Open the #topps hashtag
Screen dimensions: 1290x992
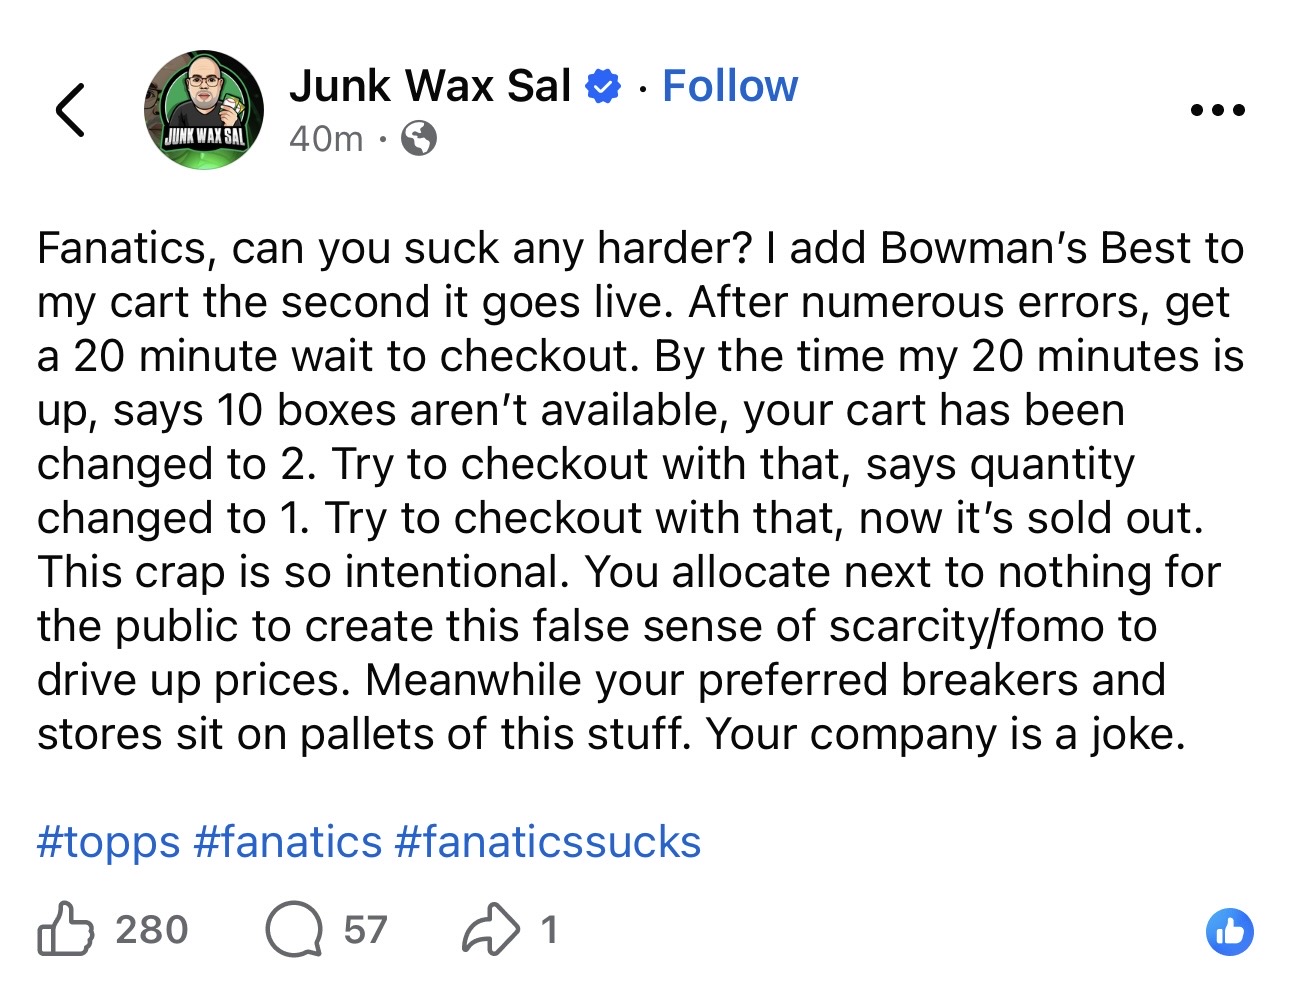point(108,842)
